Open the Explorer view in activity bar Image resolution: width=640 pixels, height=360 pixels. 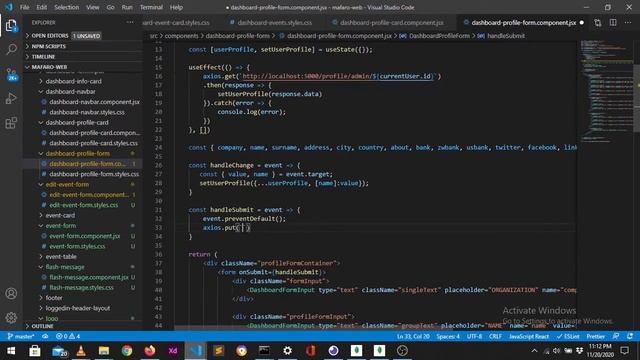pyautogui.click(x=11, y=26)
